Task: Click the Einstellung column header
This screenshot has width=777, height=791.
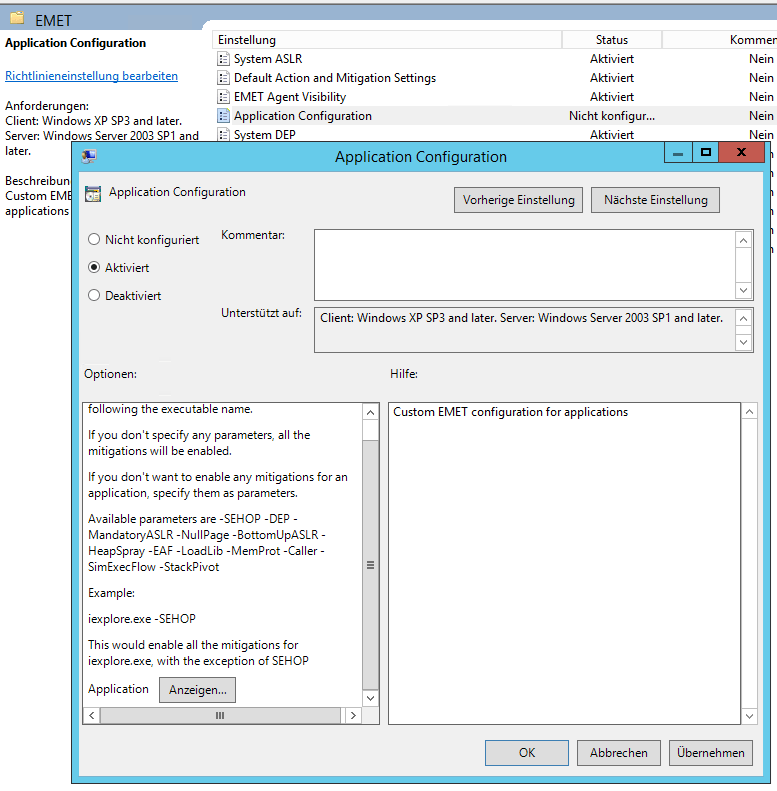Action: point(387,40)
